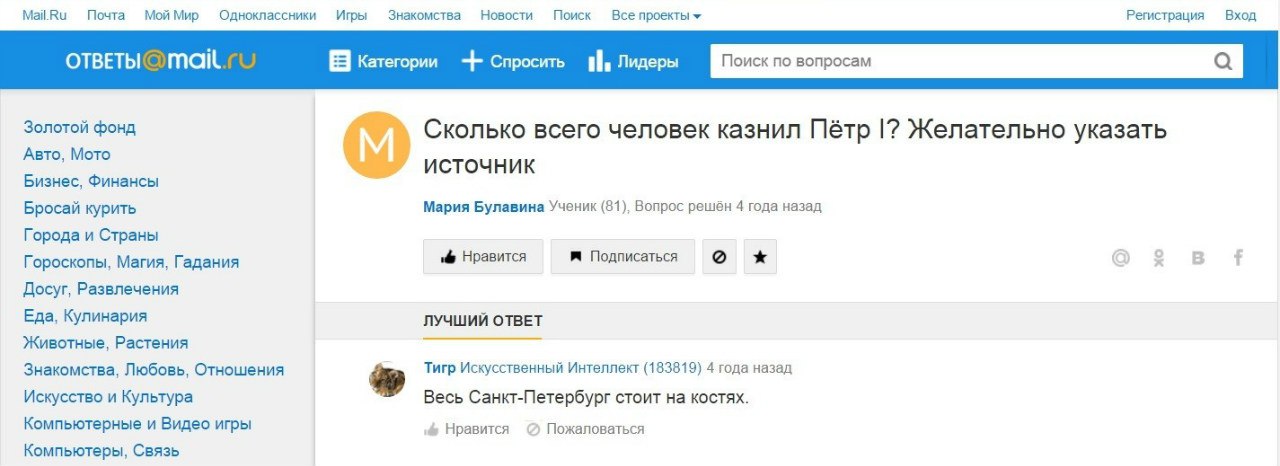Image resolution: width=1280 pixels, height=466 pixels.
Task: Click the question title about Пётр I
Action: click(795, 147)
